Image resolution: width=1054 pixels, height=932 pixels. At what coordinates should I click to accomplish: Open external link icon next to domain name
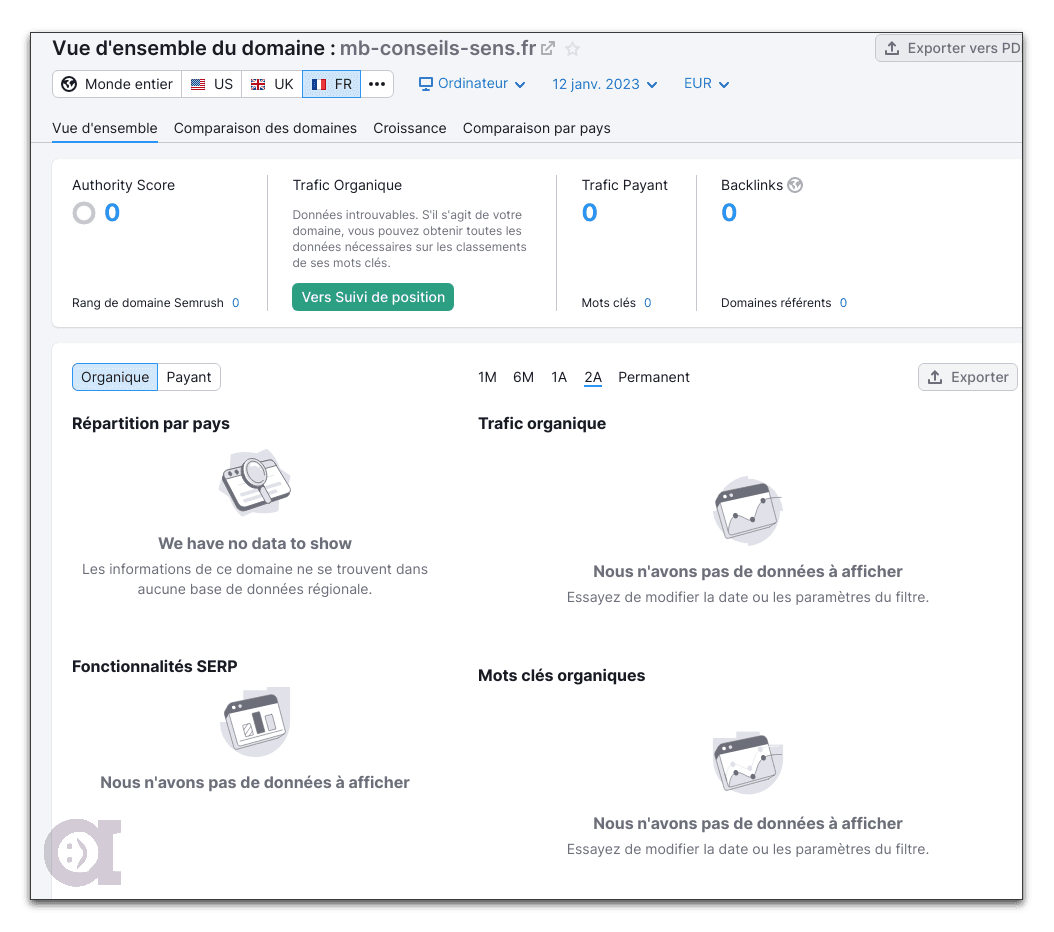pyautogui.click(x=548, y=48)
